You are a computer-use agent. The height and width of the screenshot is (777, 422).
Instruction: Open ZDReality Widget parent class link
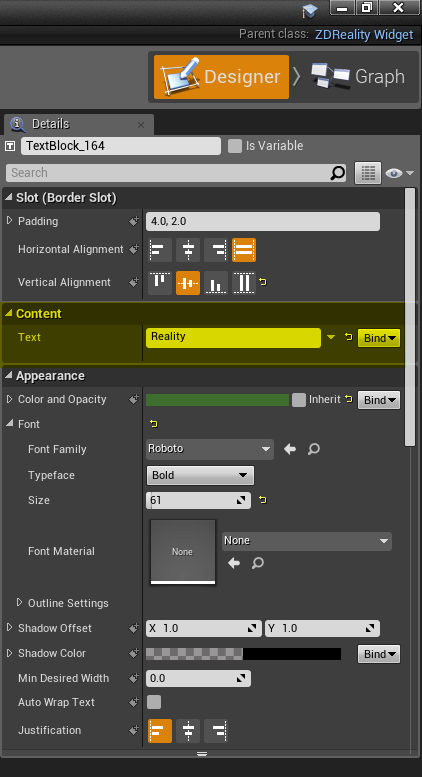coord(364,35)
